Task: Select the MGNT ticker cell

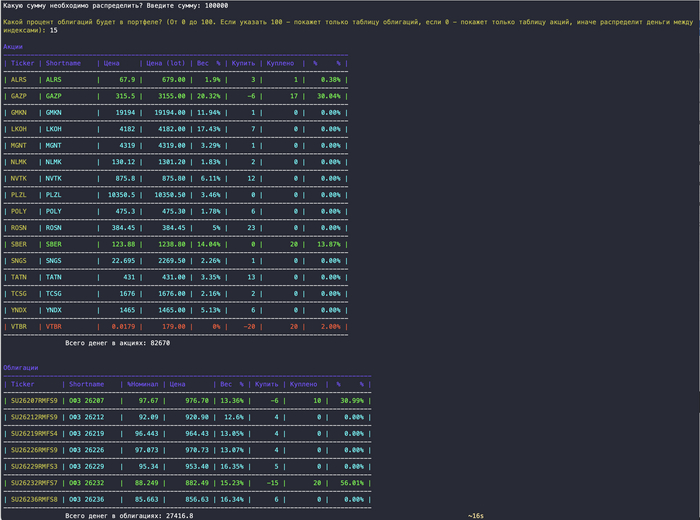Action: click(x=19, y=146)
